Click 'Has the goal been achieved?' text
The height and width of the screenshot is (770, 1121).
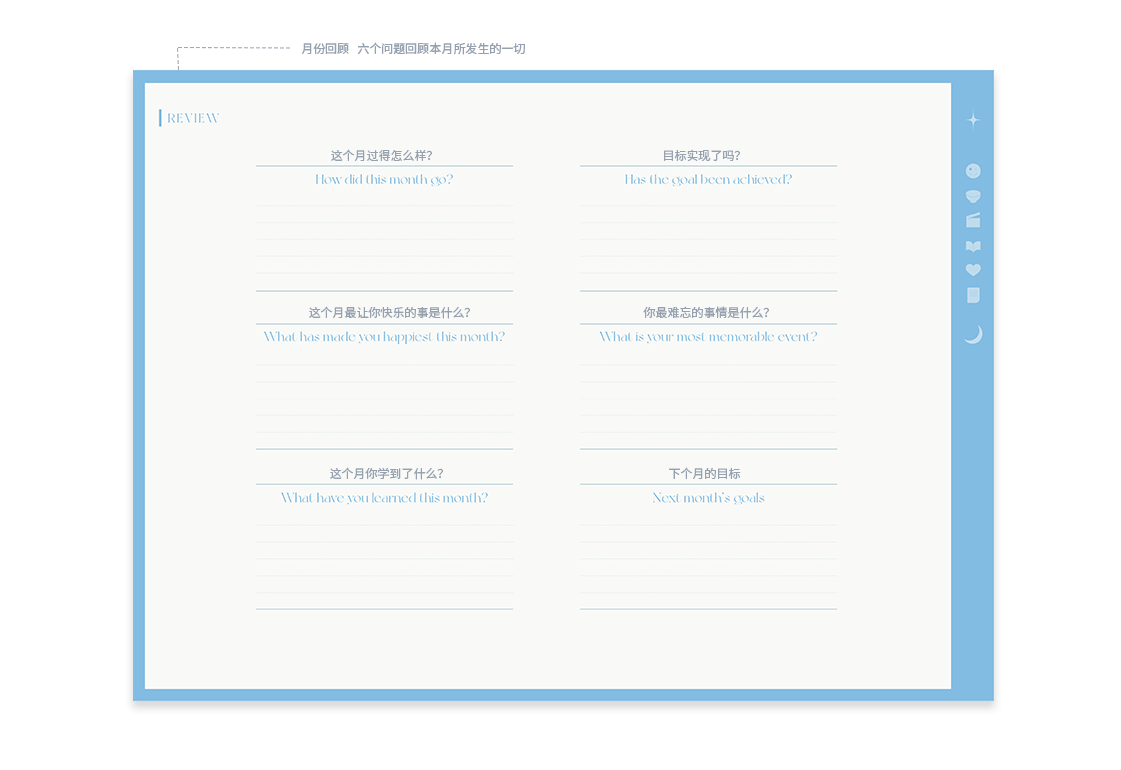(x=708, y=179)
